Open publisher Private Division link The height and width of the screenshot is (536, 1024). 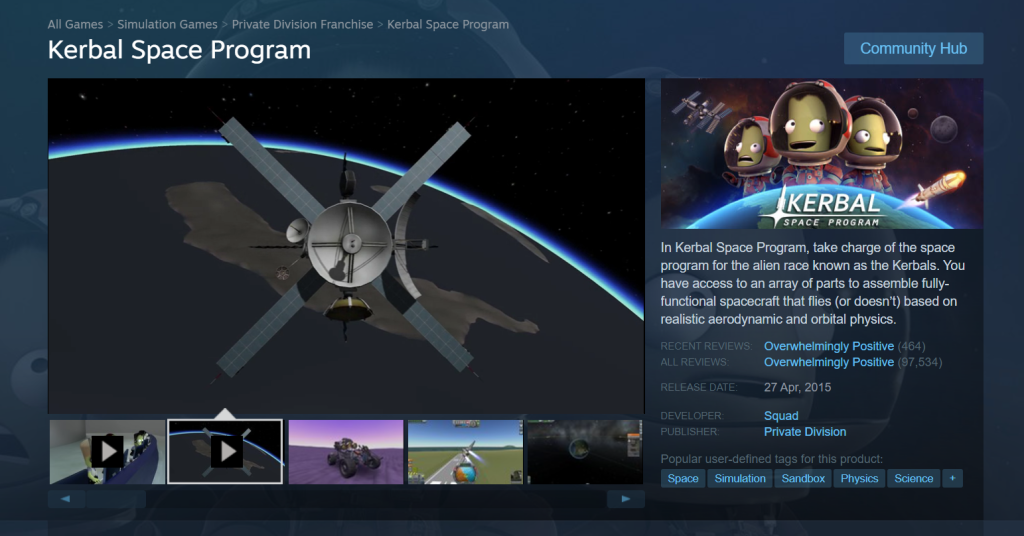coord(805,432)
